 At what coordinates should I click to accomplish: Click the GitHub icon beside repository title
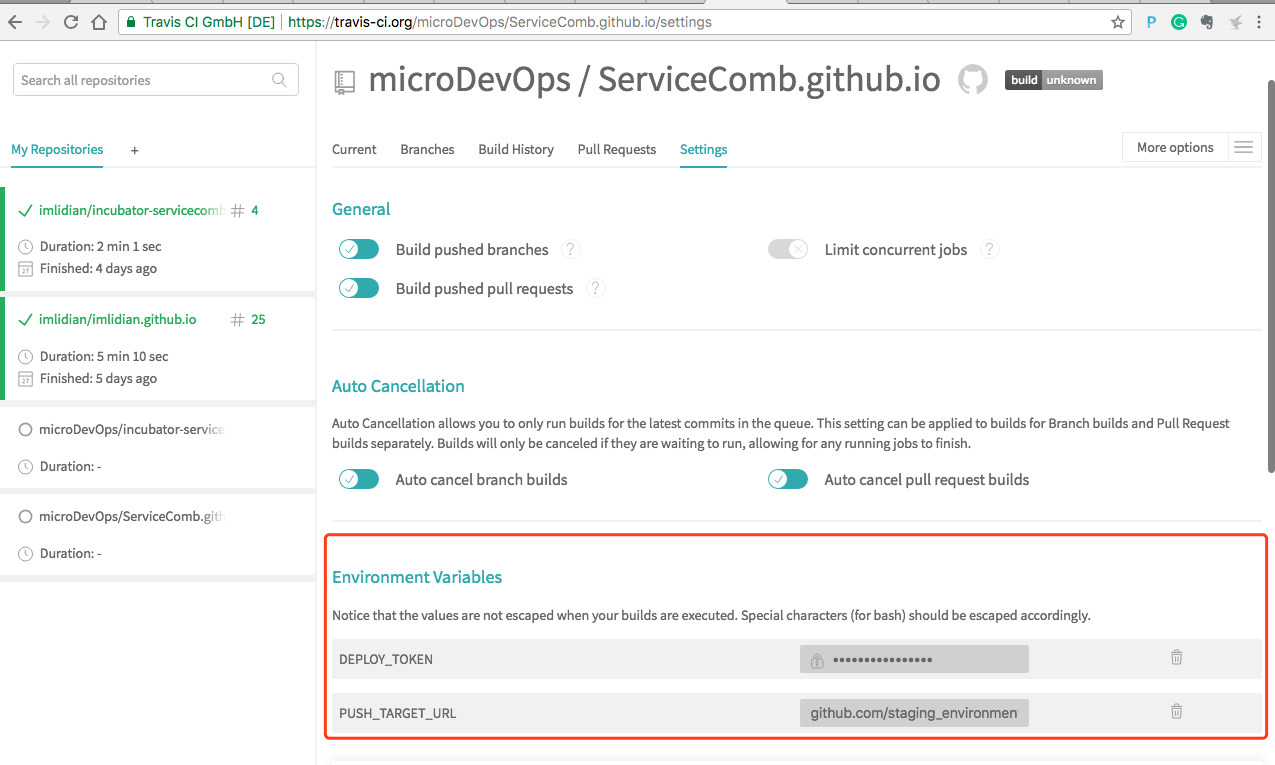(973, 80)
